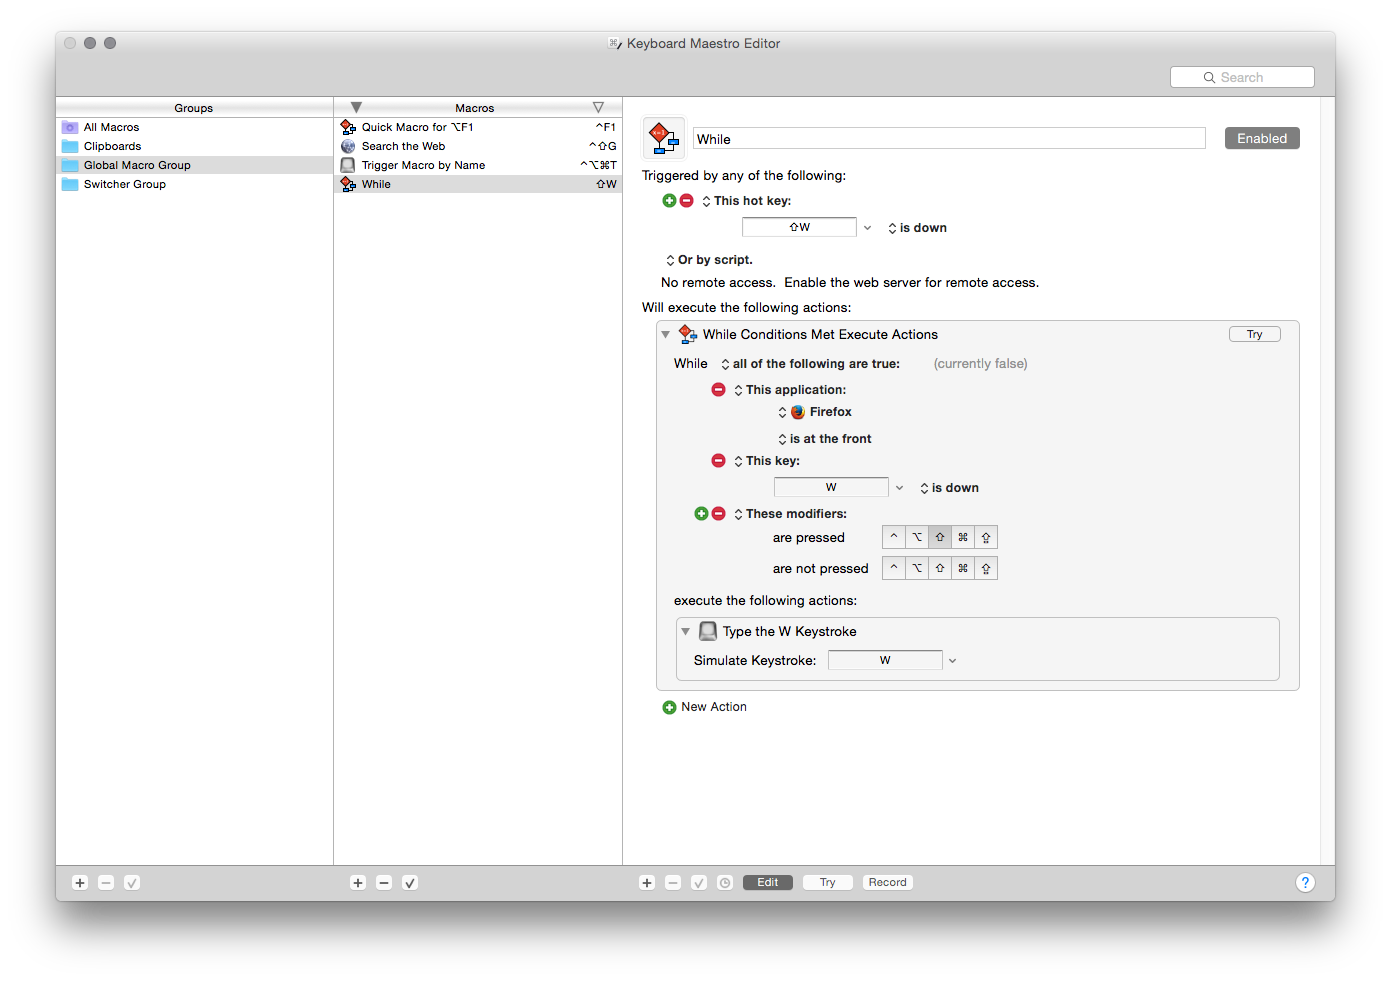Image resolution: width=1391 pixels, height=981 pixels.
Task: Select the Search the Web macro
Action: click(x=403, y=146)
